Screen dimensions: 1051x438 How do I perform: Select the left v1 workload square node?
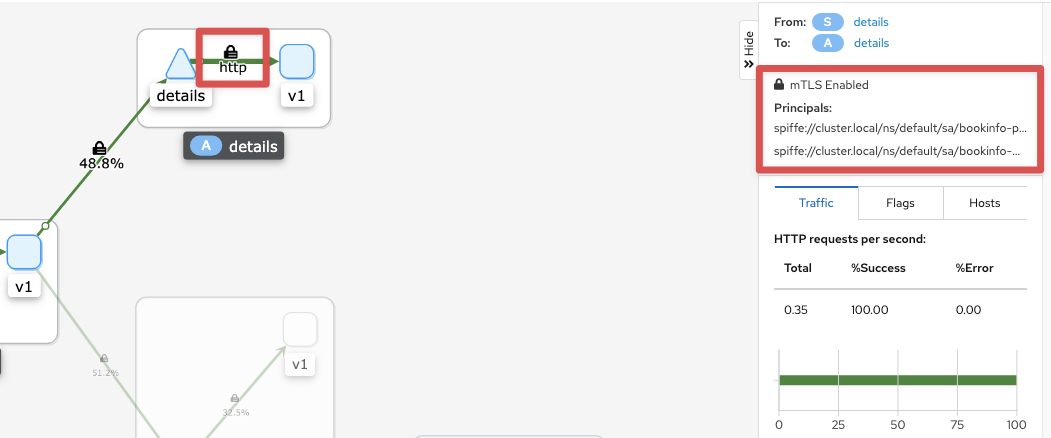tap(25, 252)
